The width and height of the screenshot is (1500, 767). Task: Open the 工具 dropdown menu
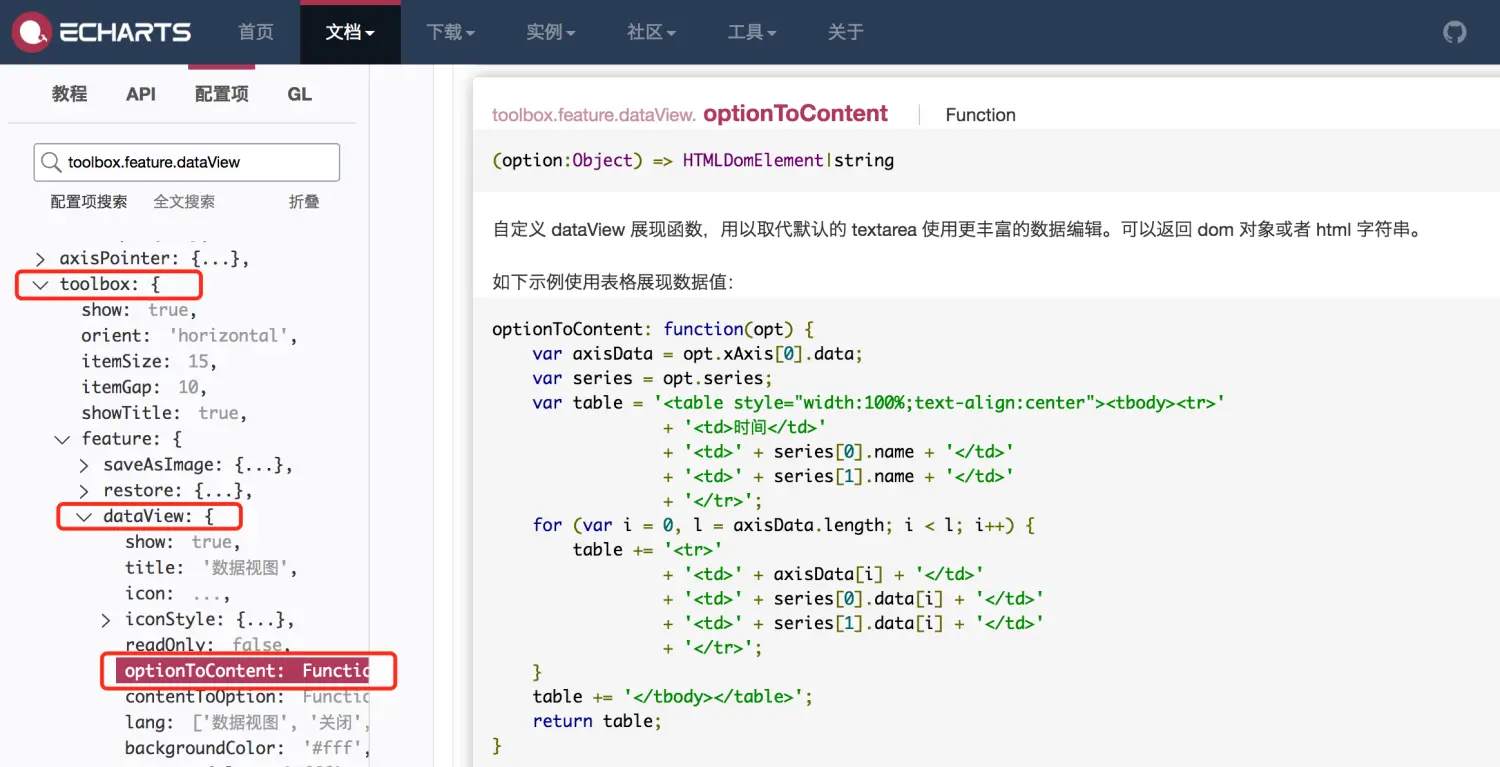tap(751, 32)
